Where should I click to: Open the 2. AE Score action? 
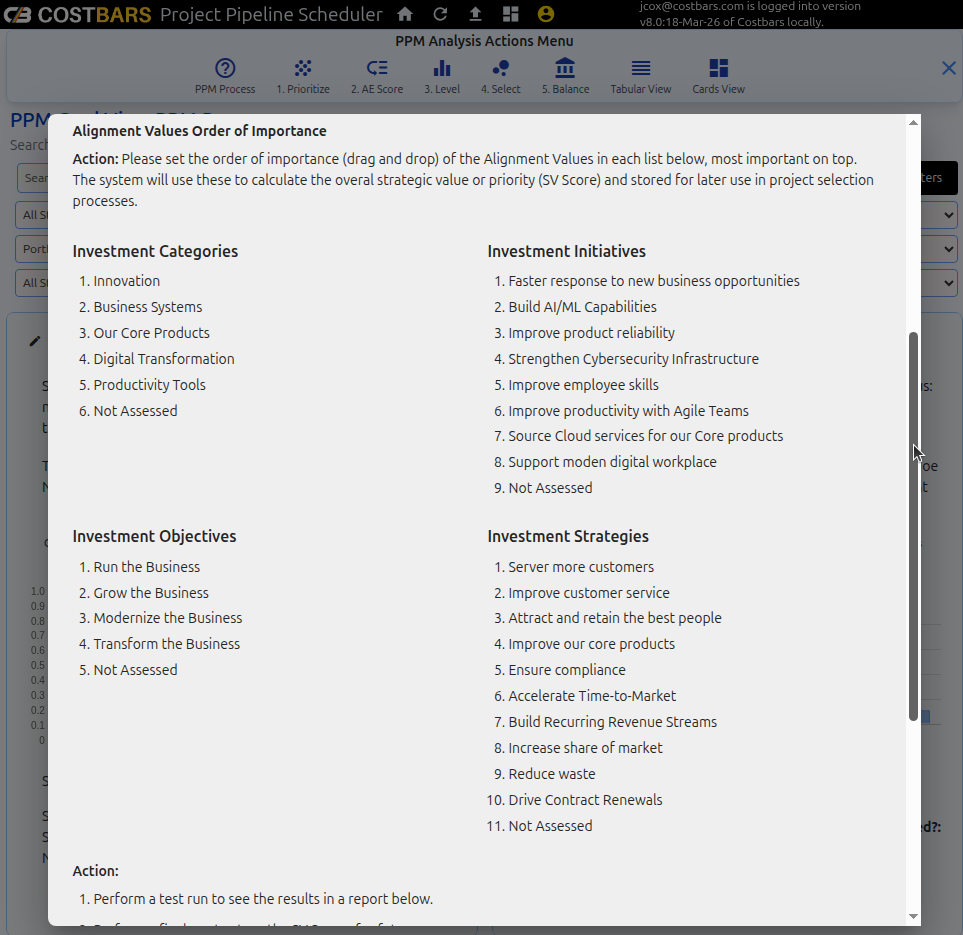(x=377, y=68)
